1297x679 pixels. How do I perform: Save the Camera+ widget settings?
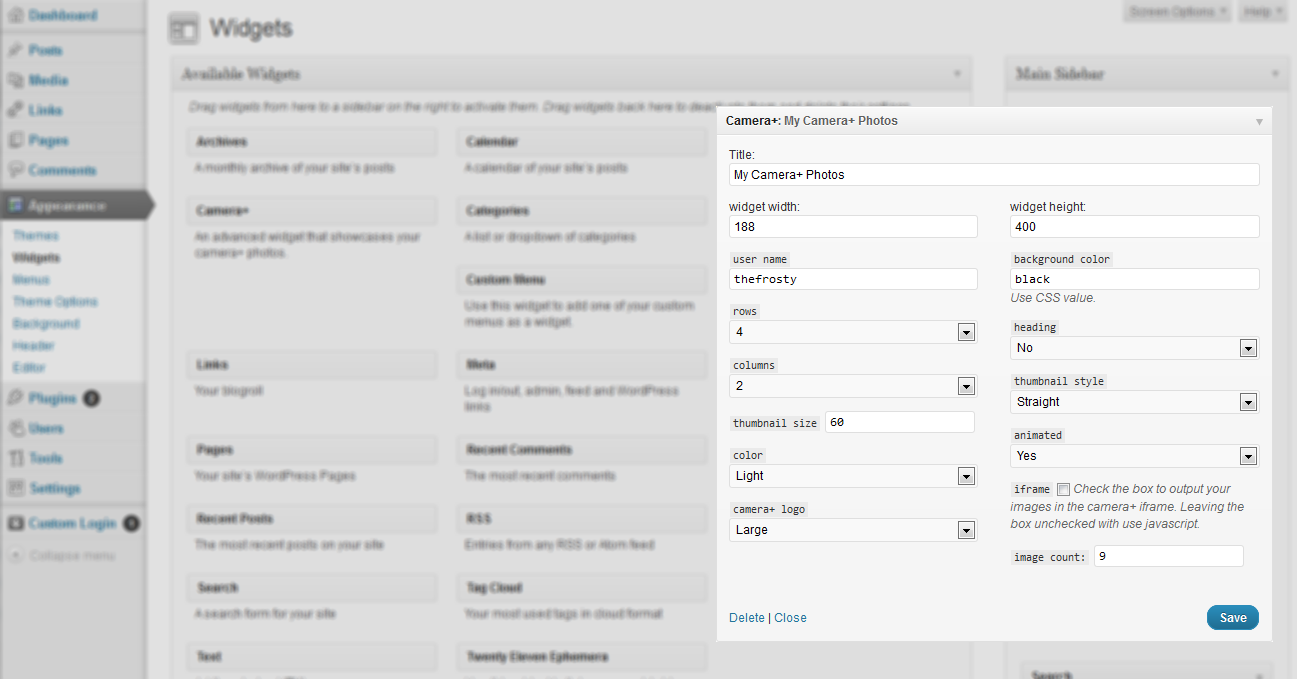[1233, 618]
